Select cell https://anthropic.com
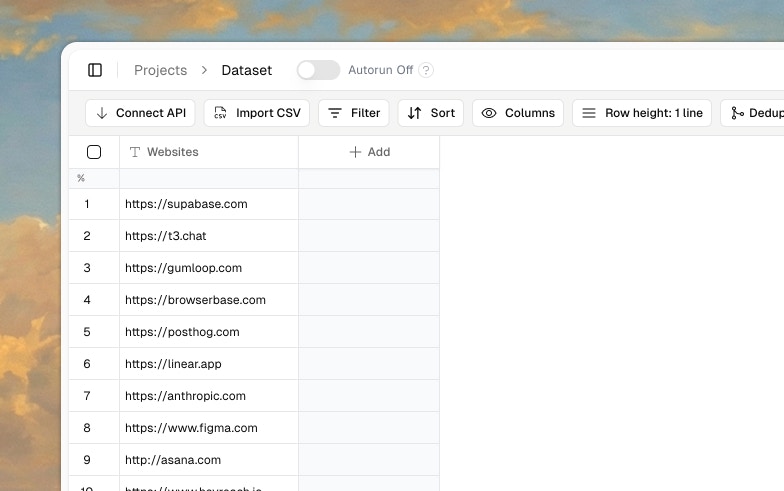Image resolution: width=784 pixels, height=491 pixels. [x=209, y=396]
